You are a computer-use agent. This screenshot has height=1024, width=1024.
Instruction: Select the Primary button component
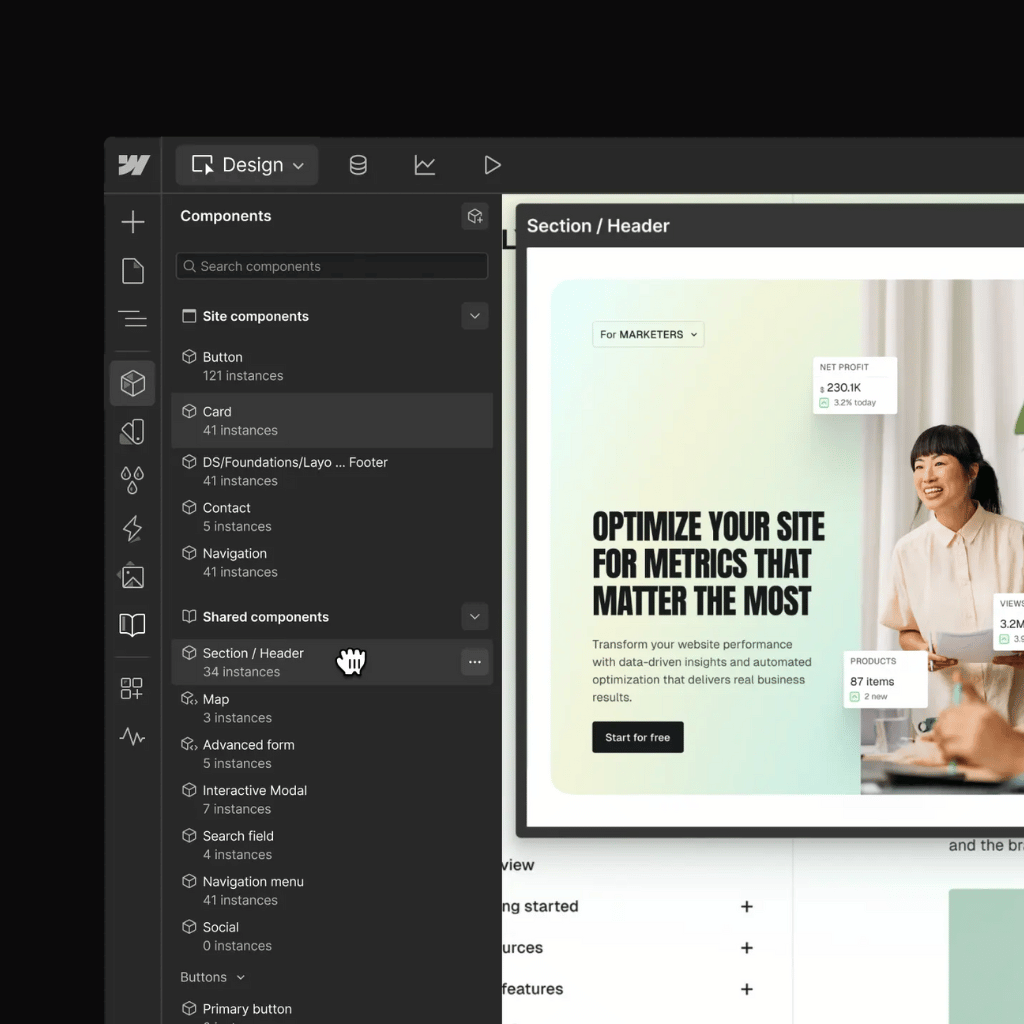(332, 1012)
